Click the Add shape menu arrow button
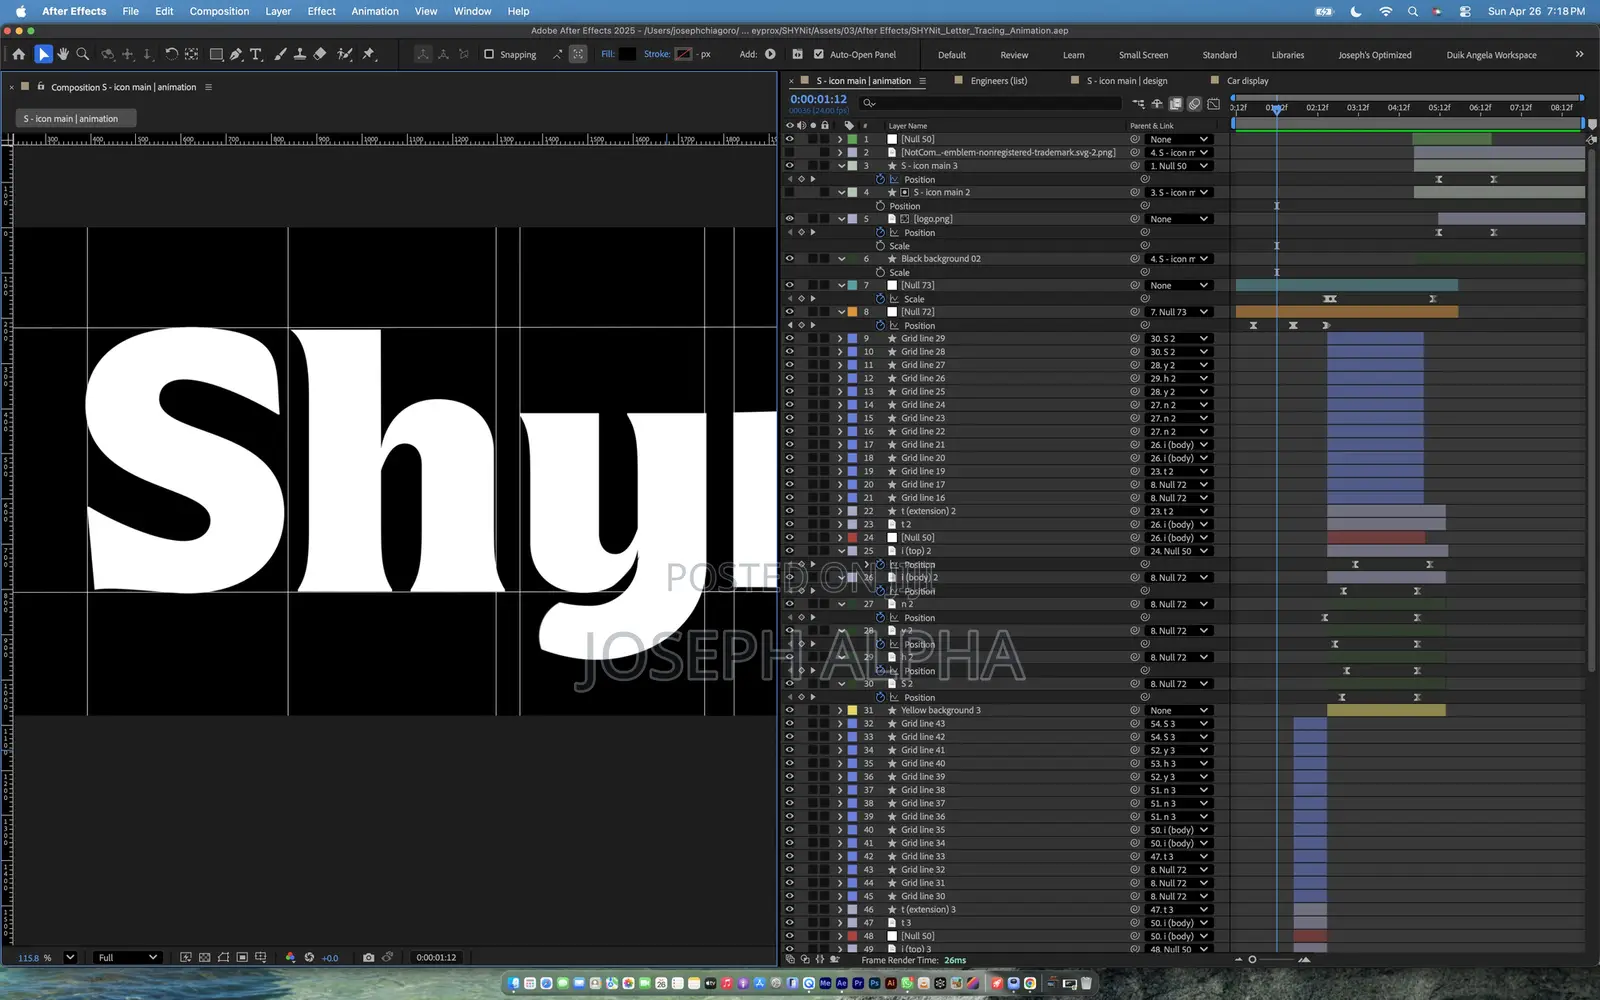Screen dimensions: 1600x1000 pos(770,54)
